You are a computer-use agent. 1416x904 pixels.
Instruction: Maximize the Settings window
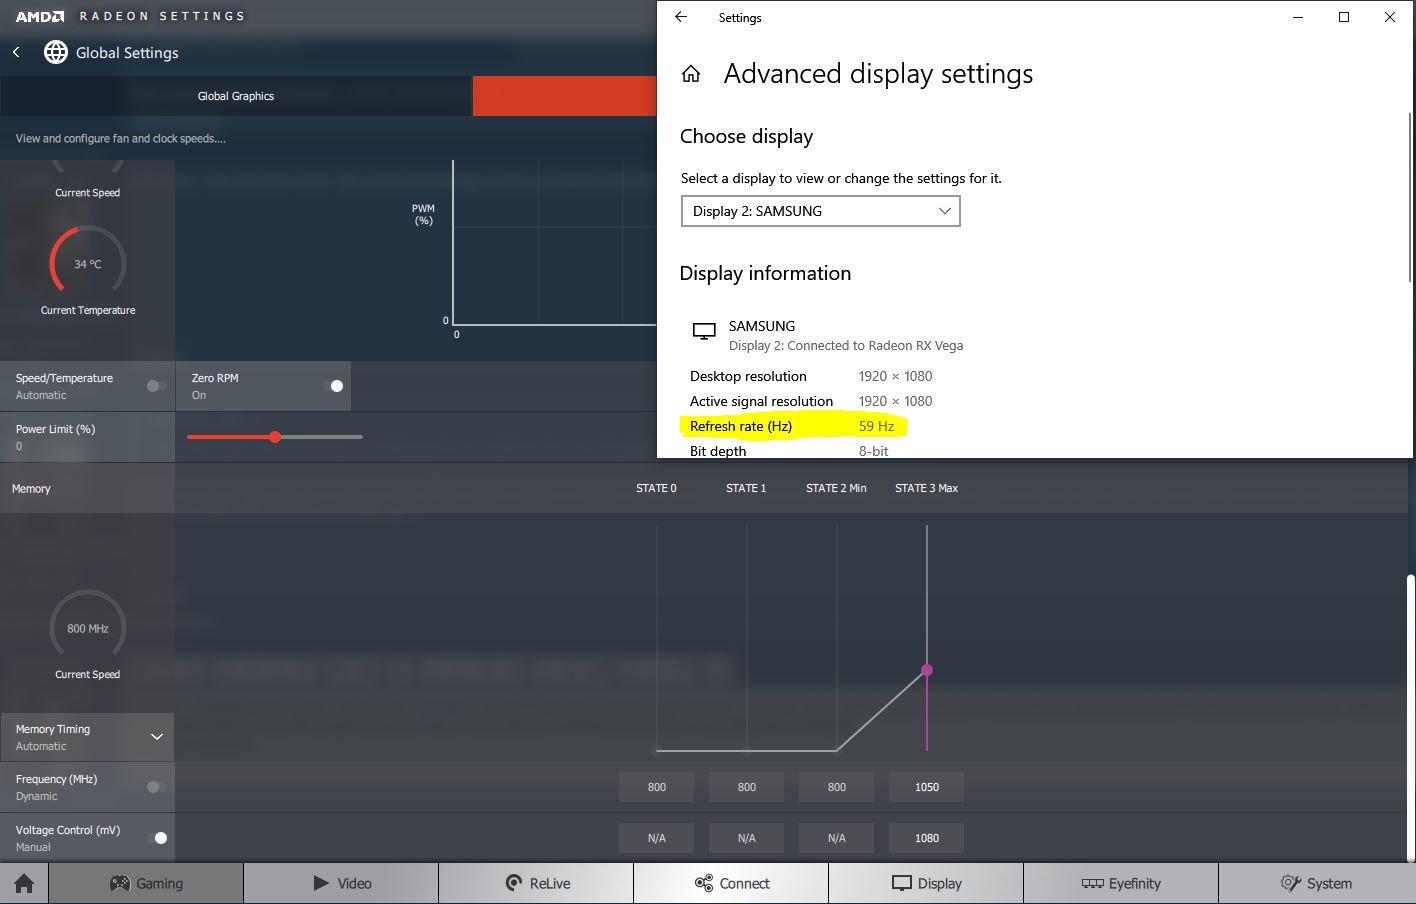(1344, 17)
